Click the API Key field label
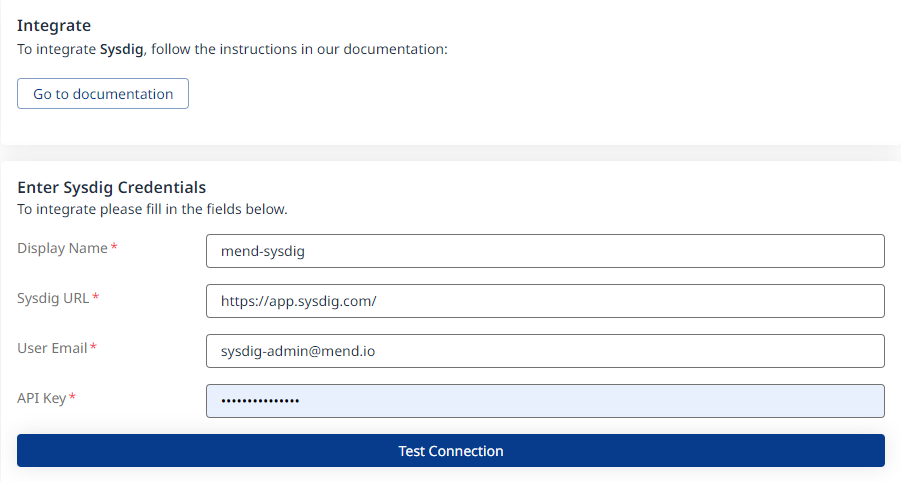Viewport: 901px width, 482px height. (x=41, y=398)
